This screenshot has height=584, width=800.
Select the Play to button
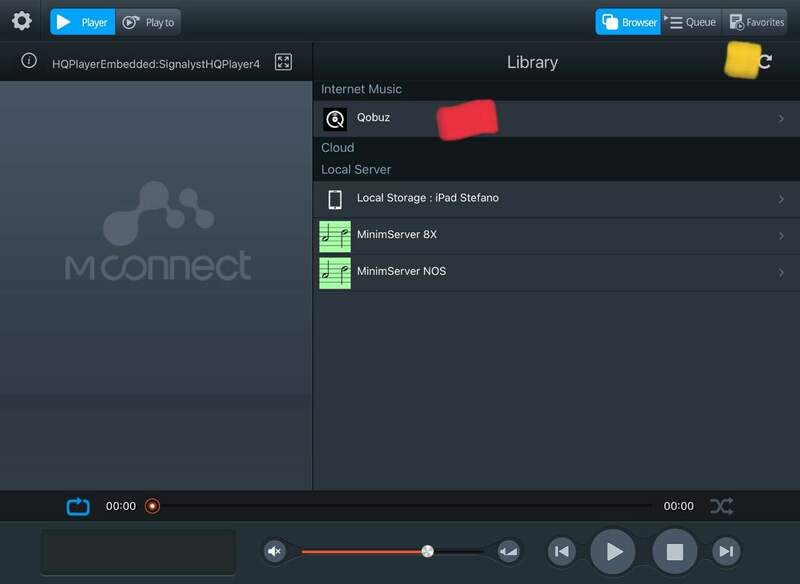149,22
